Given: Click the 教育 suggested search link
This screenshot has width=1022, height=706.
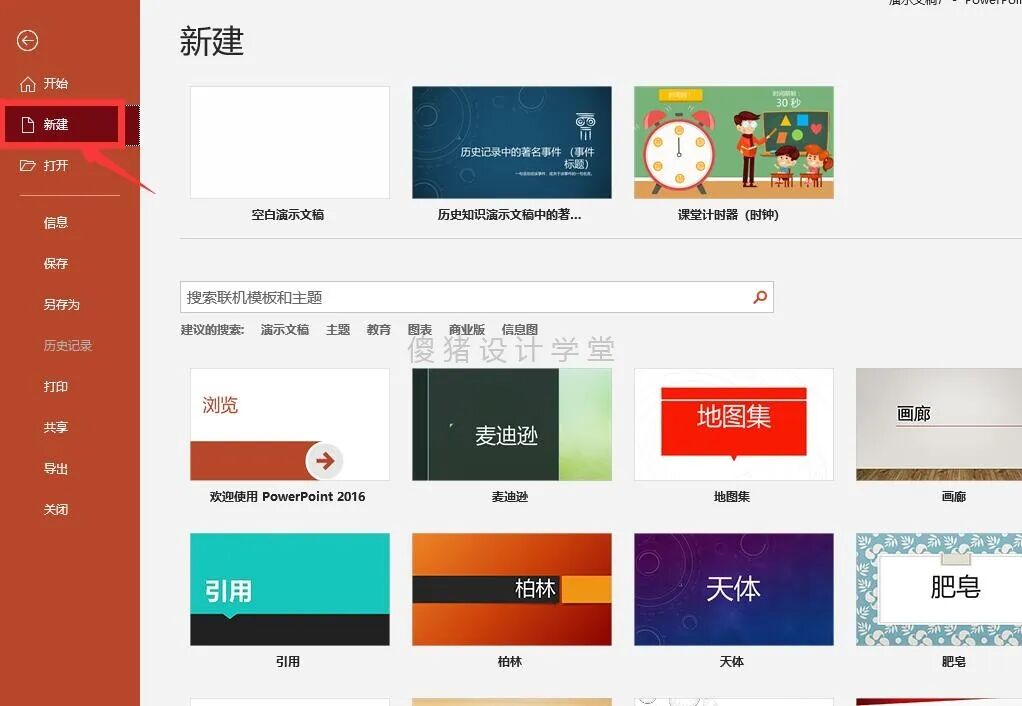Looking at the screenshot, I should coord(378,329).
